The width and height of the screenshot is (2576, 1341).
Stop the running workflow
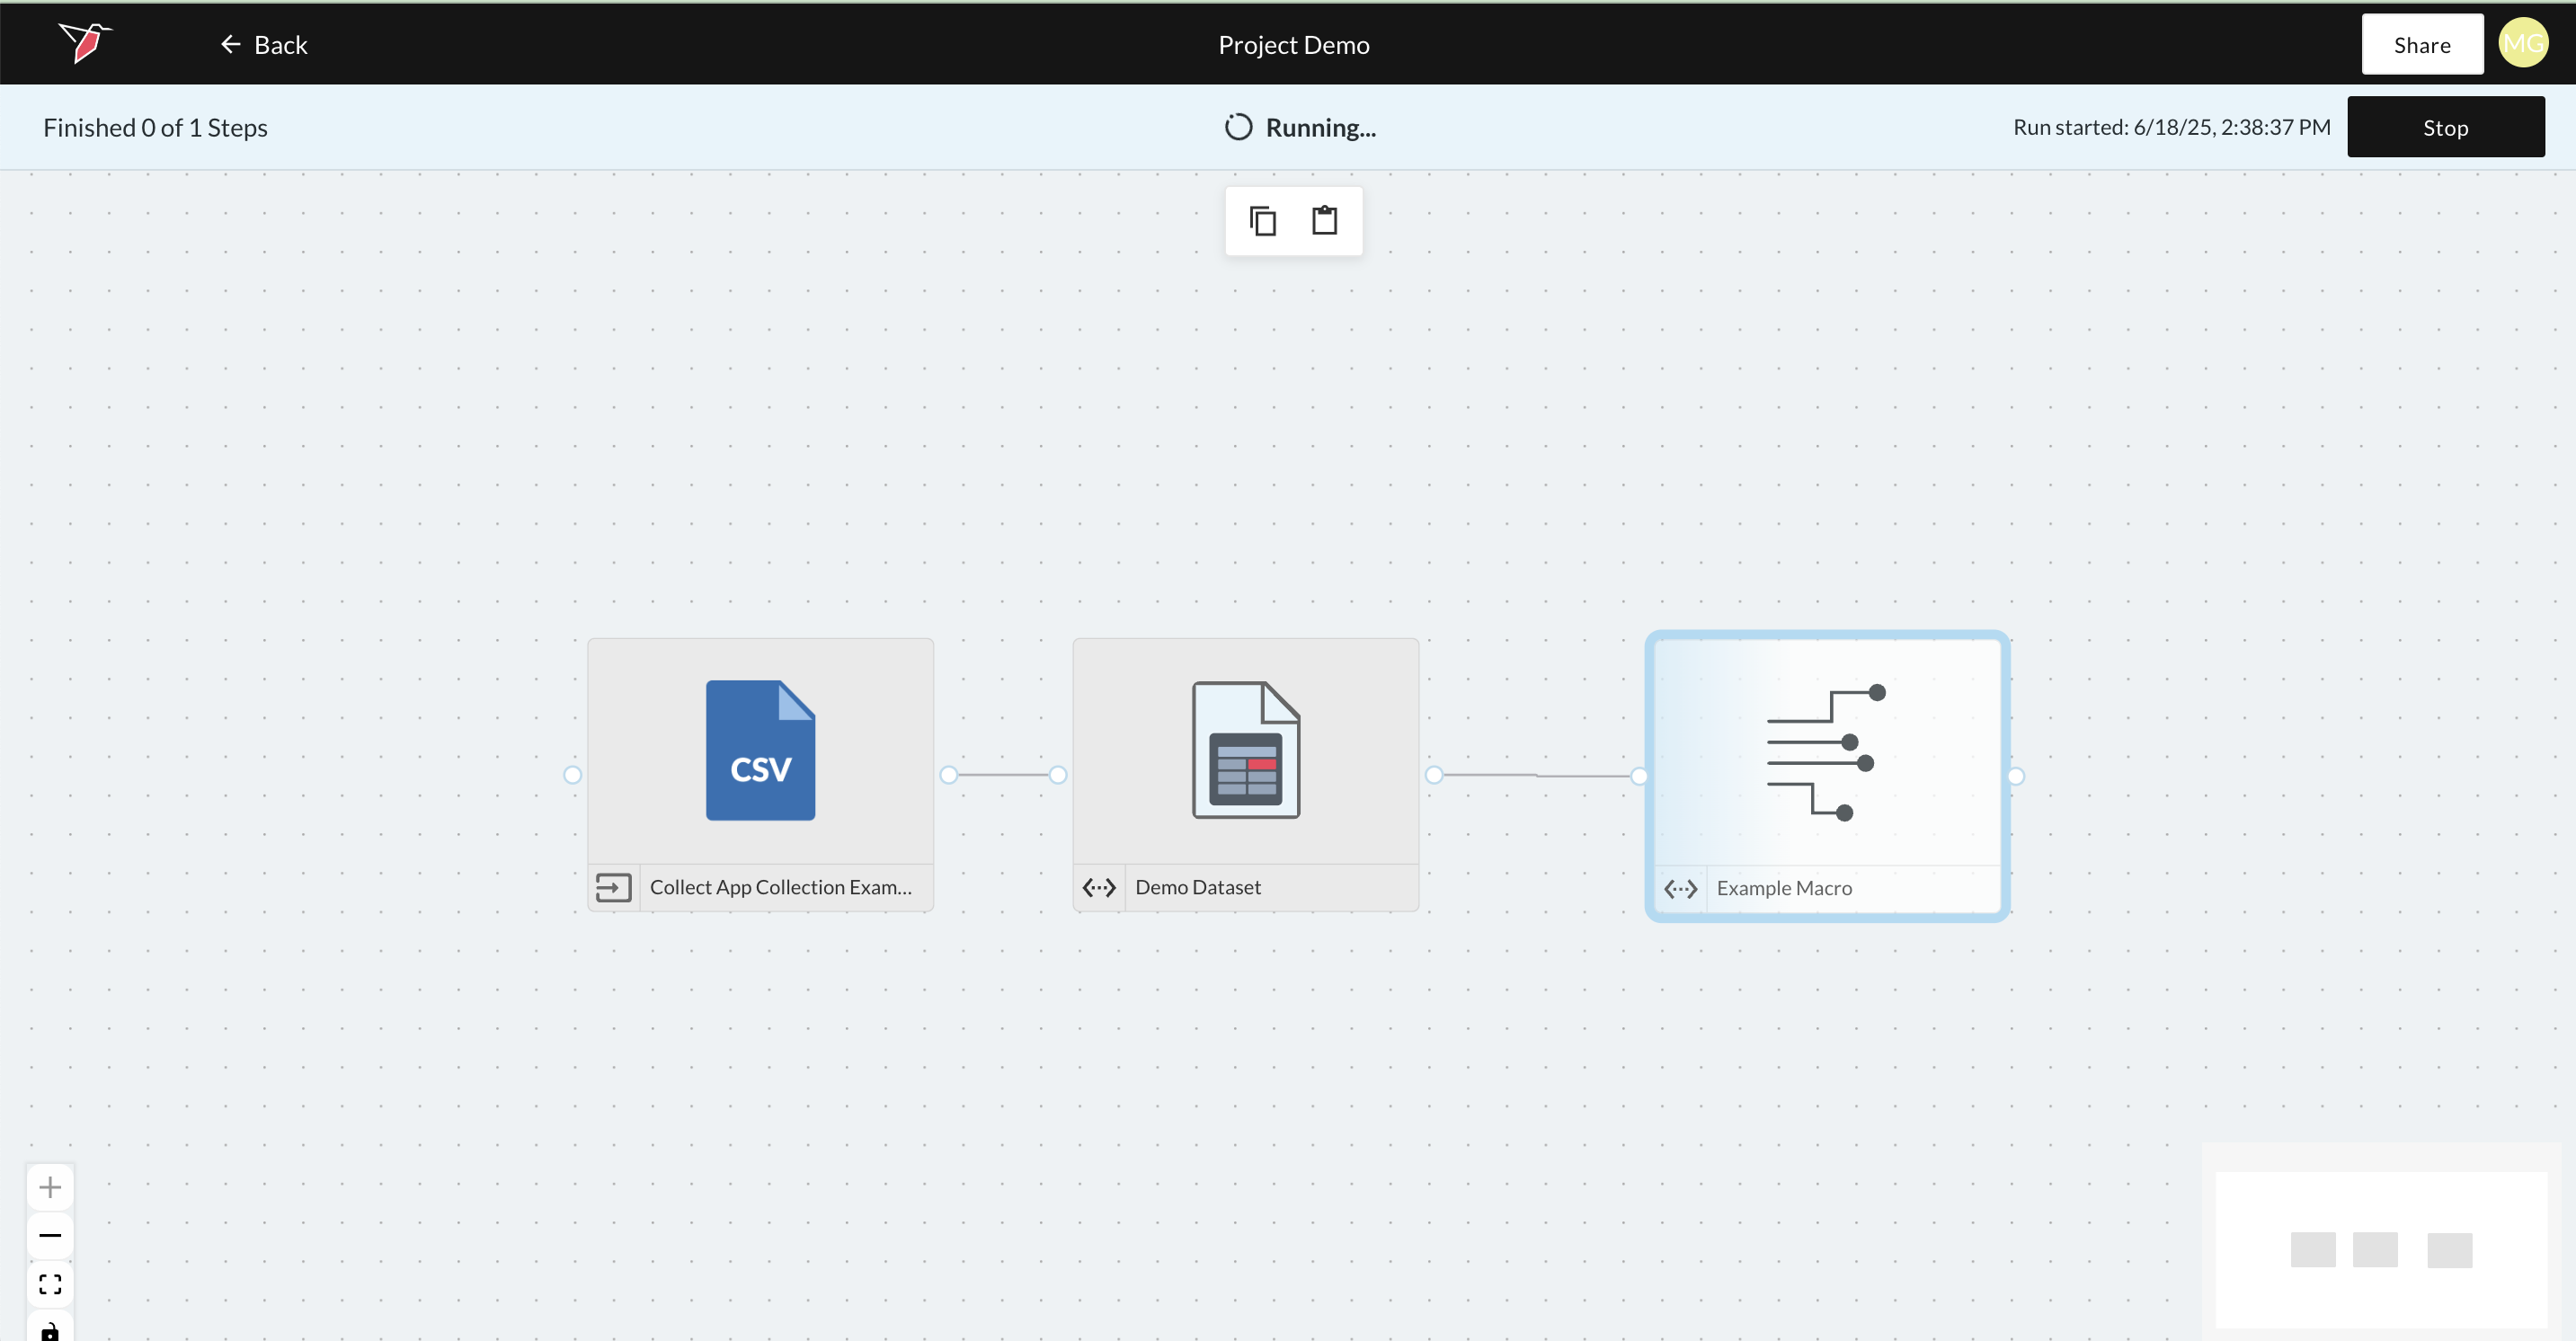(x=2445, y=128)
